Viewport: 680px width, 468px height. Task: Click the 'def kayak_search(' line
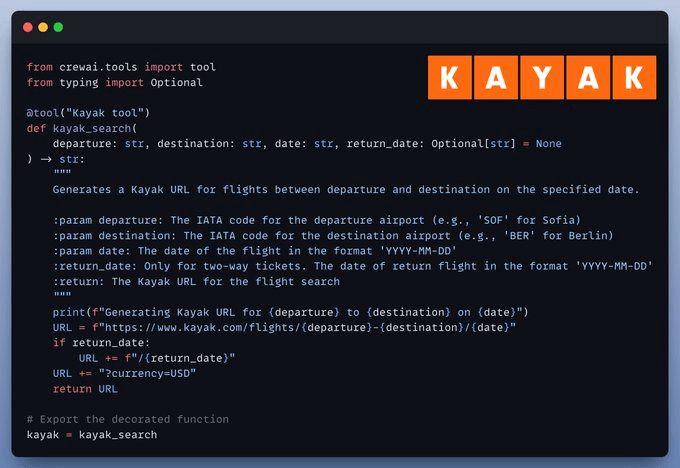point(82,128)
